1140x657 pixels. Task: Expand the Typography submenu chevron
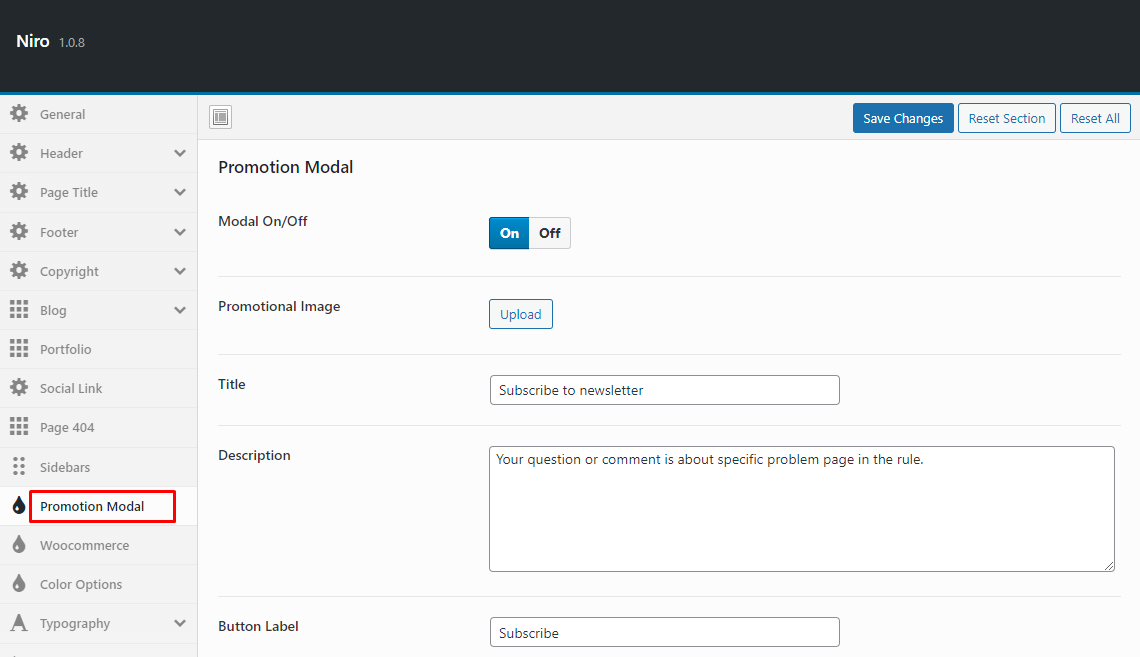180,623
